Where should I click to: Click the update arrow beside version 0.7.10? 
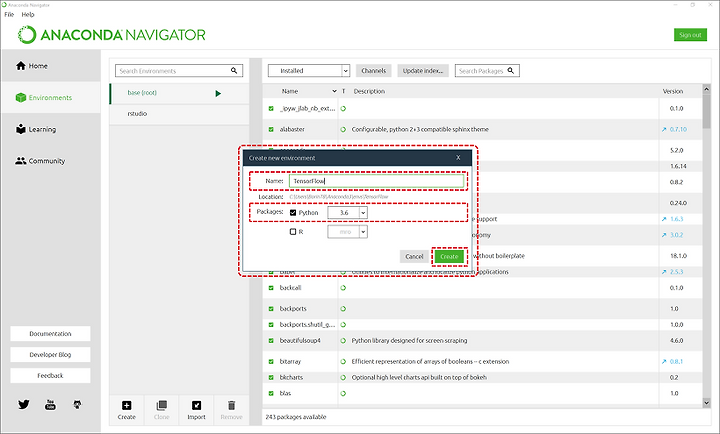664,130
